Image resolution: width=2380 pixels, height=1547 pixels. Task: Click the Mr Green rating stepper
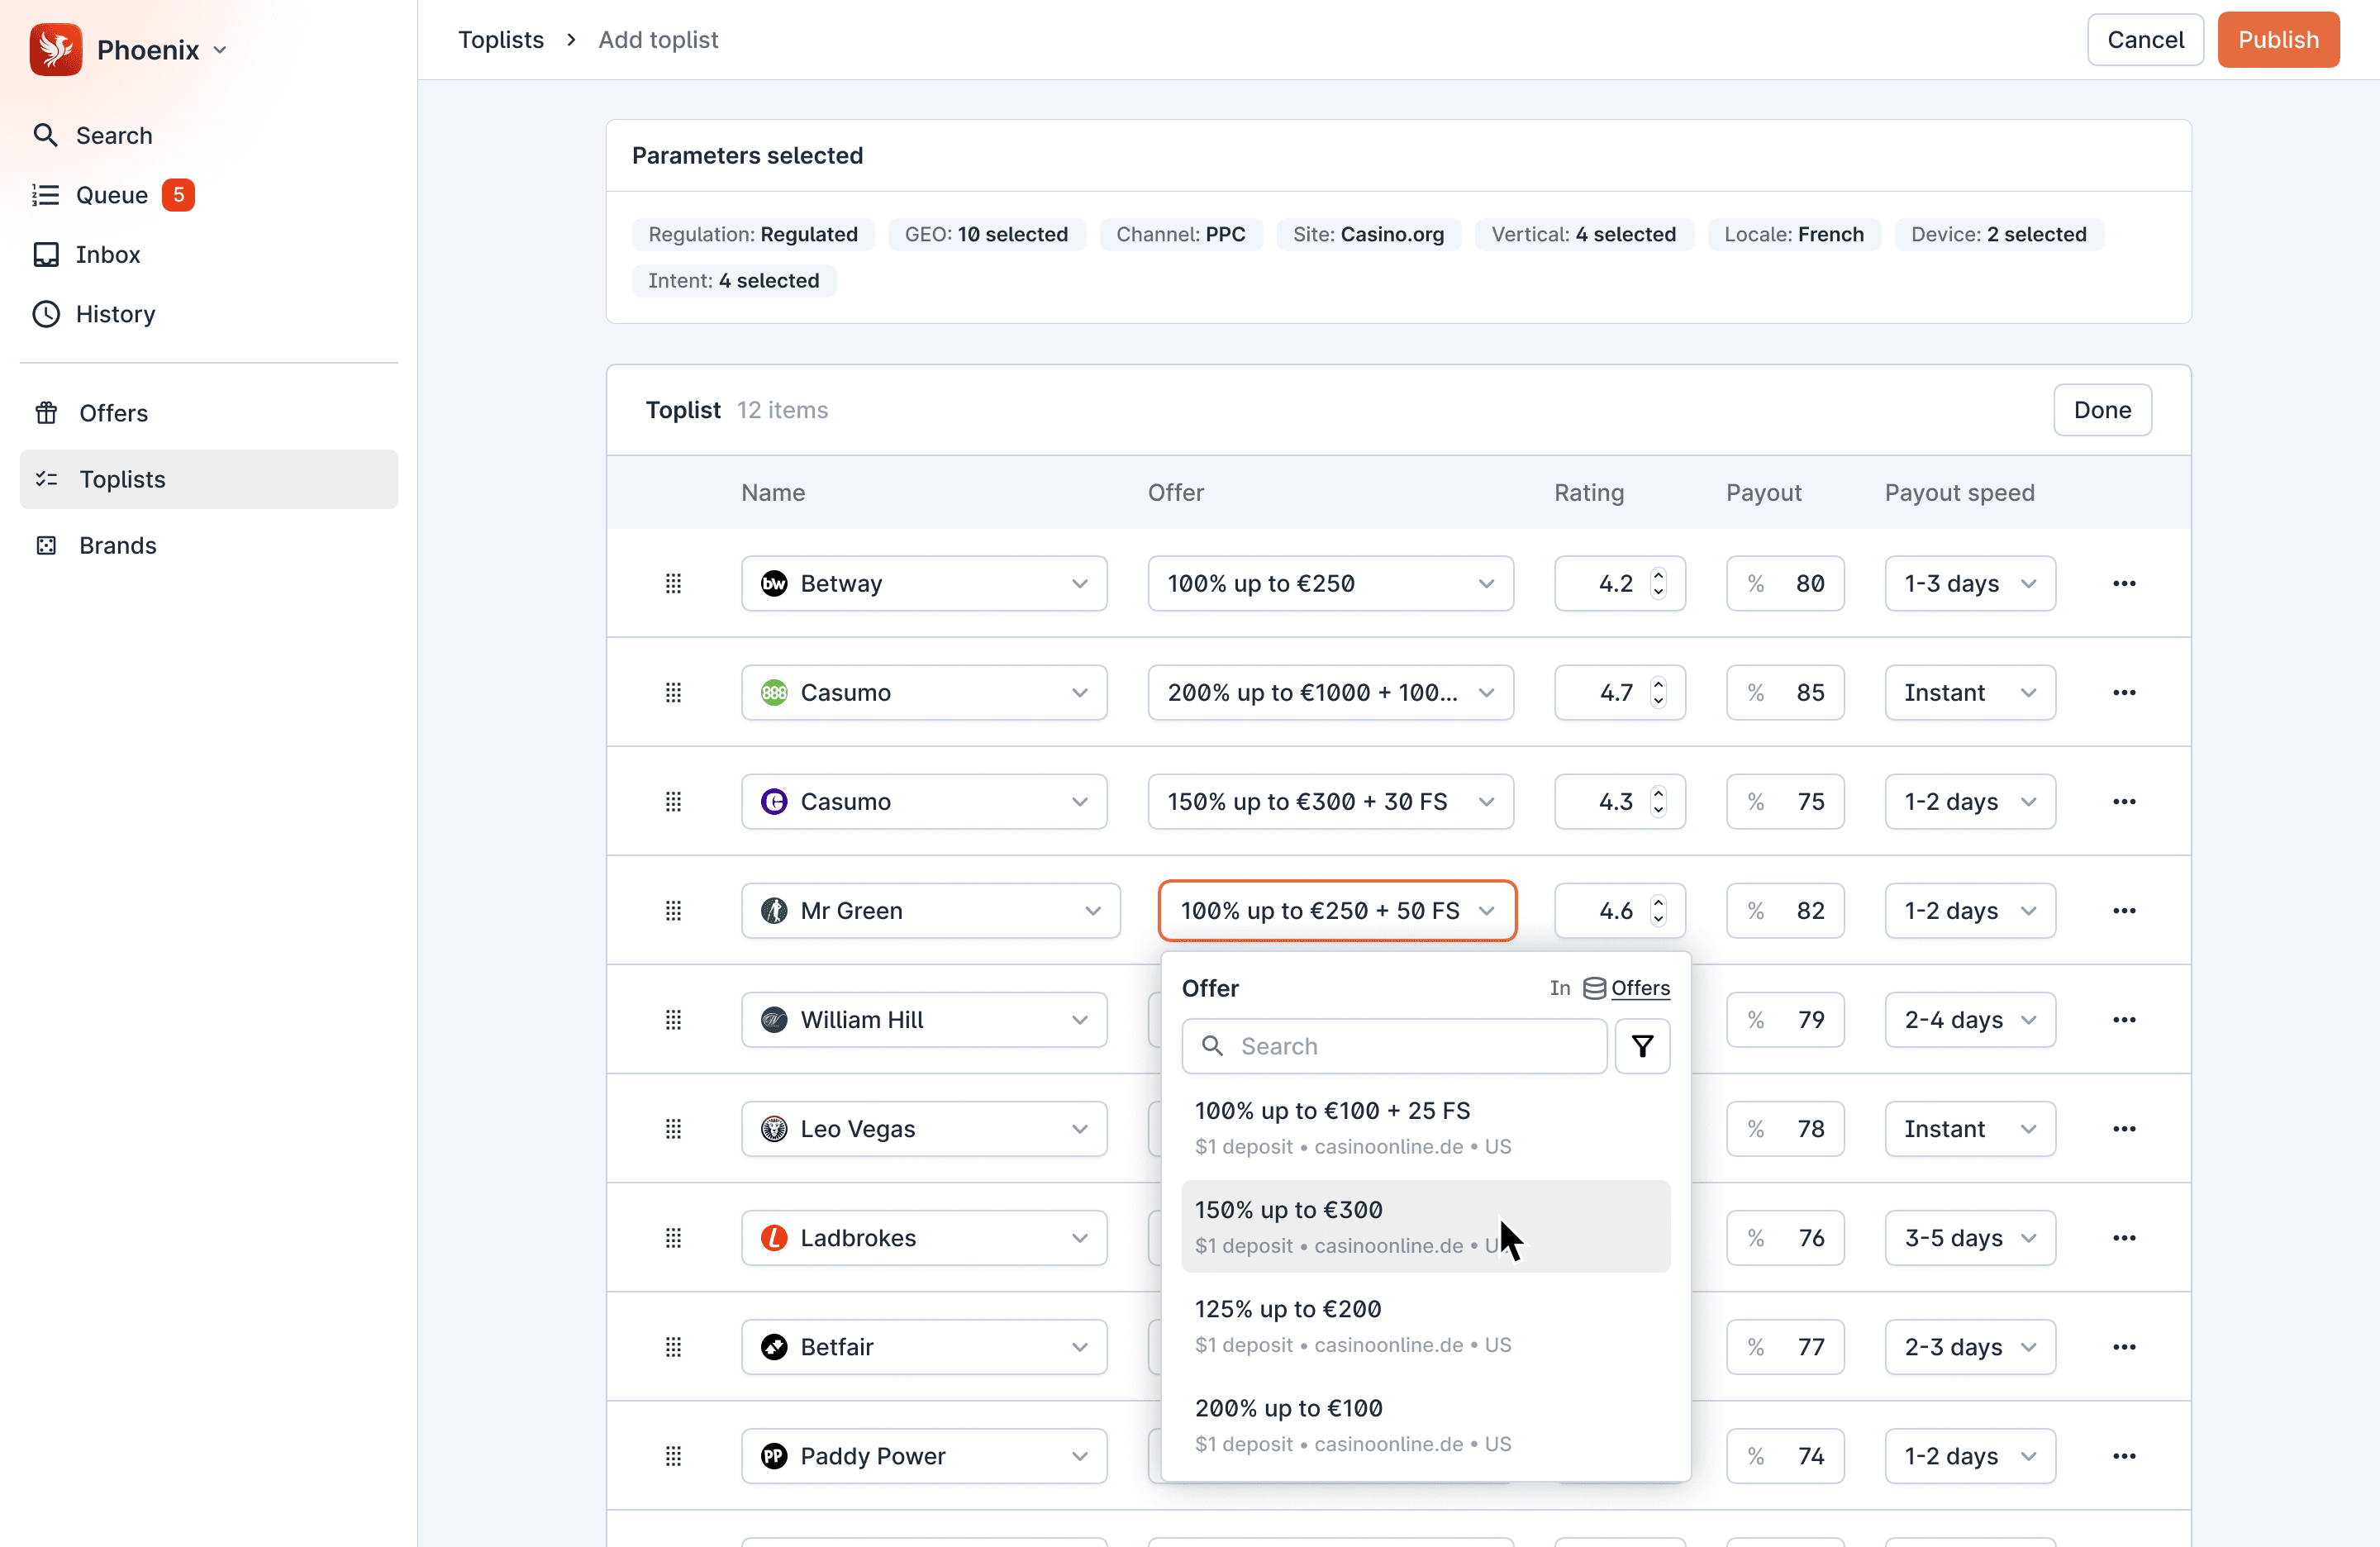pos(1658,910)
